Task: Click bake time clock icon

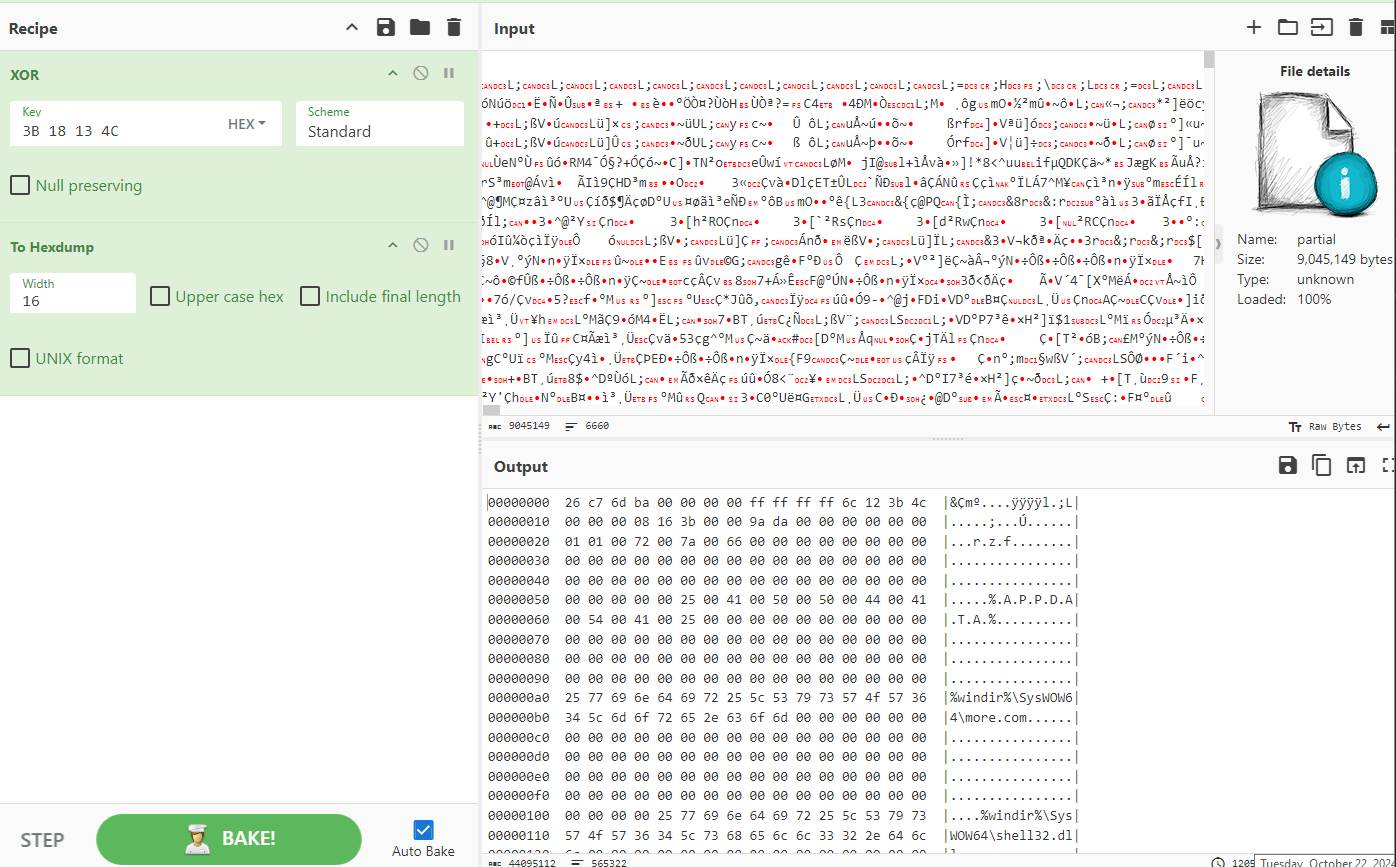Action: pos(1218,862)
